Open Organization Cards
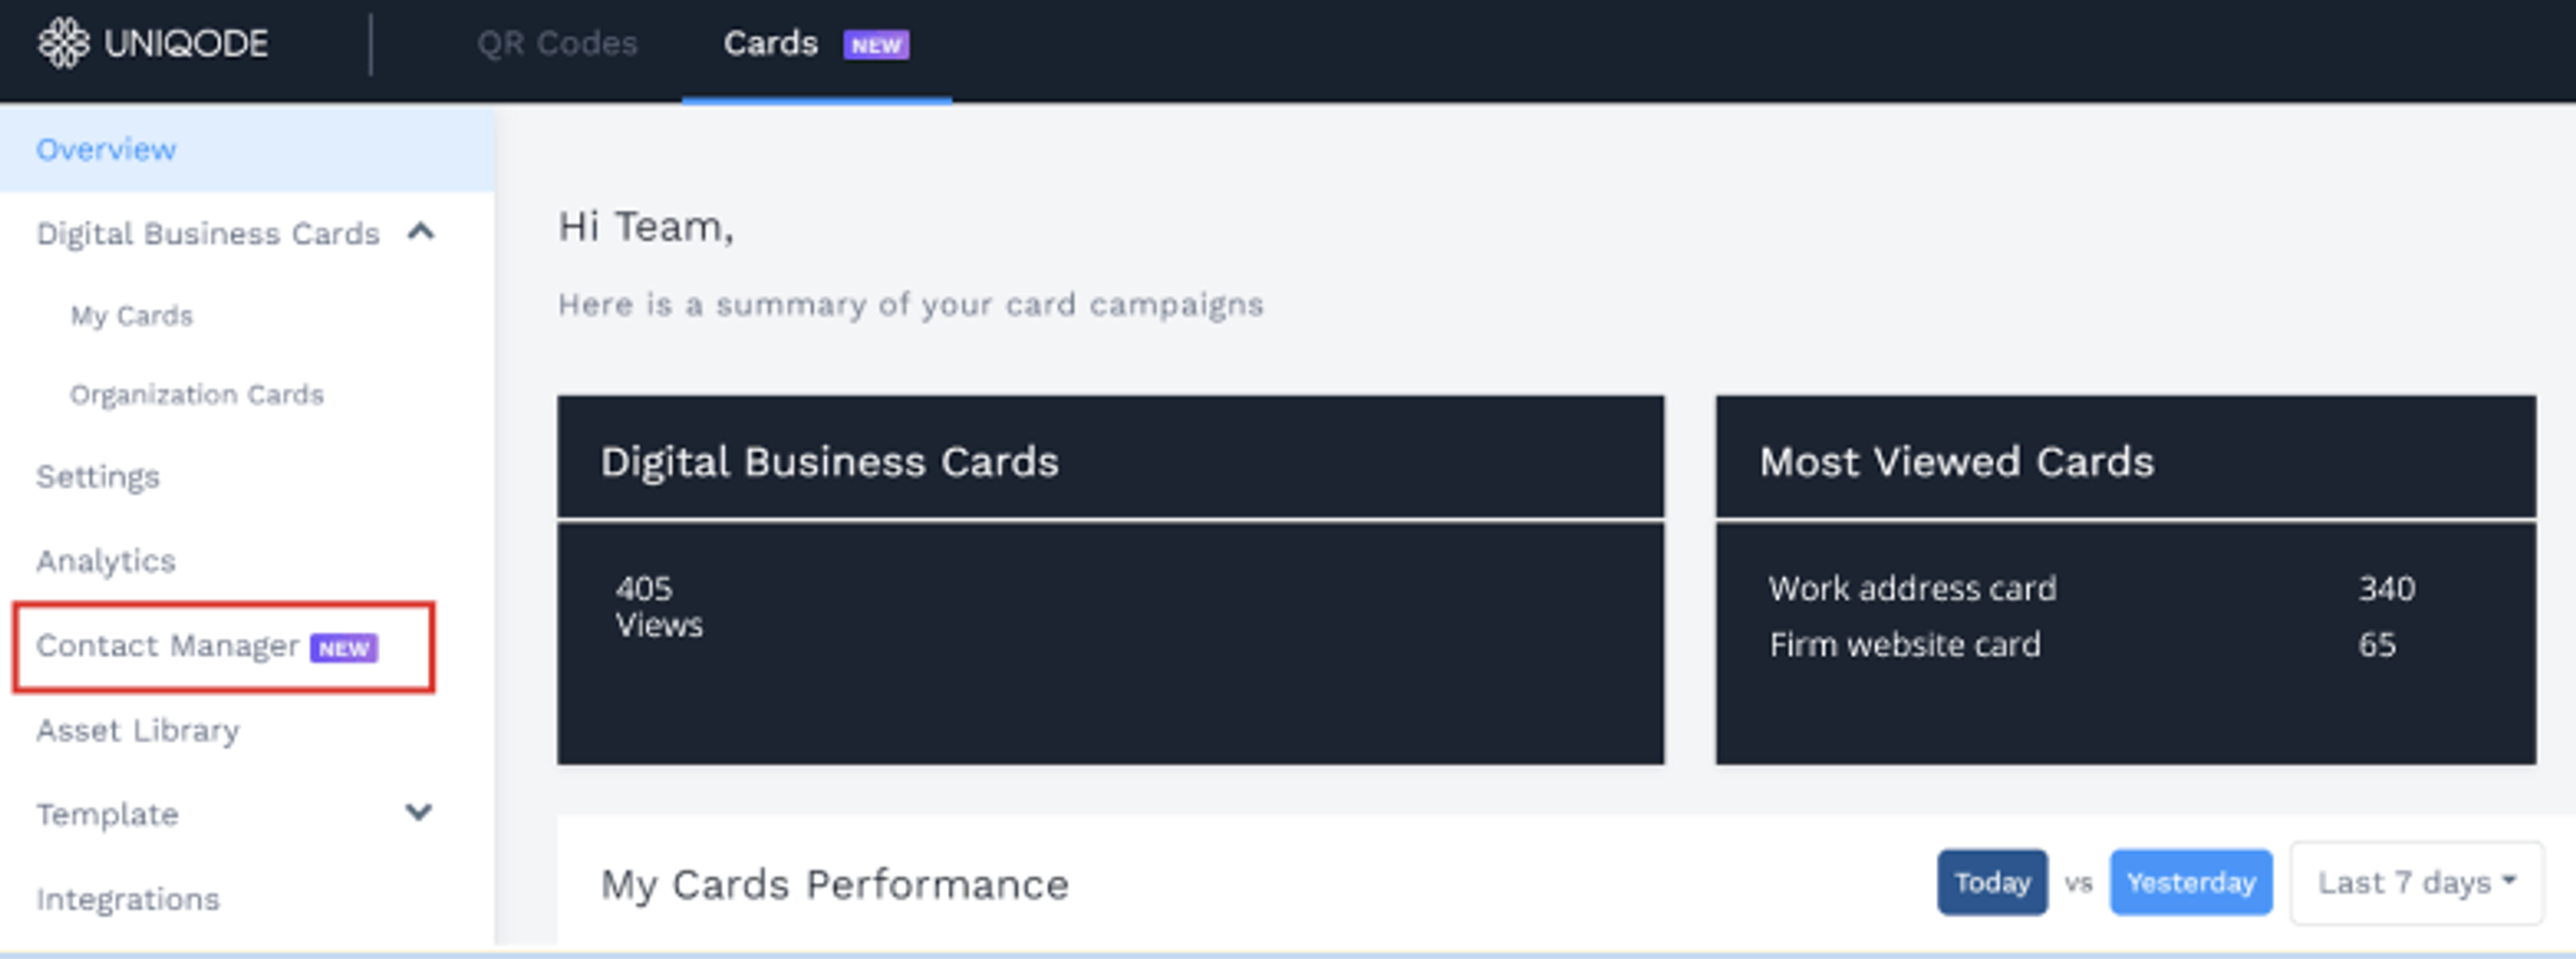2576x959 pixels. point(196,394)
